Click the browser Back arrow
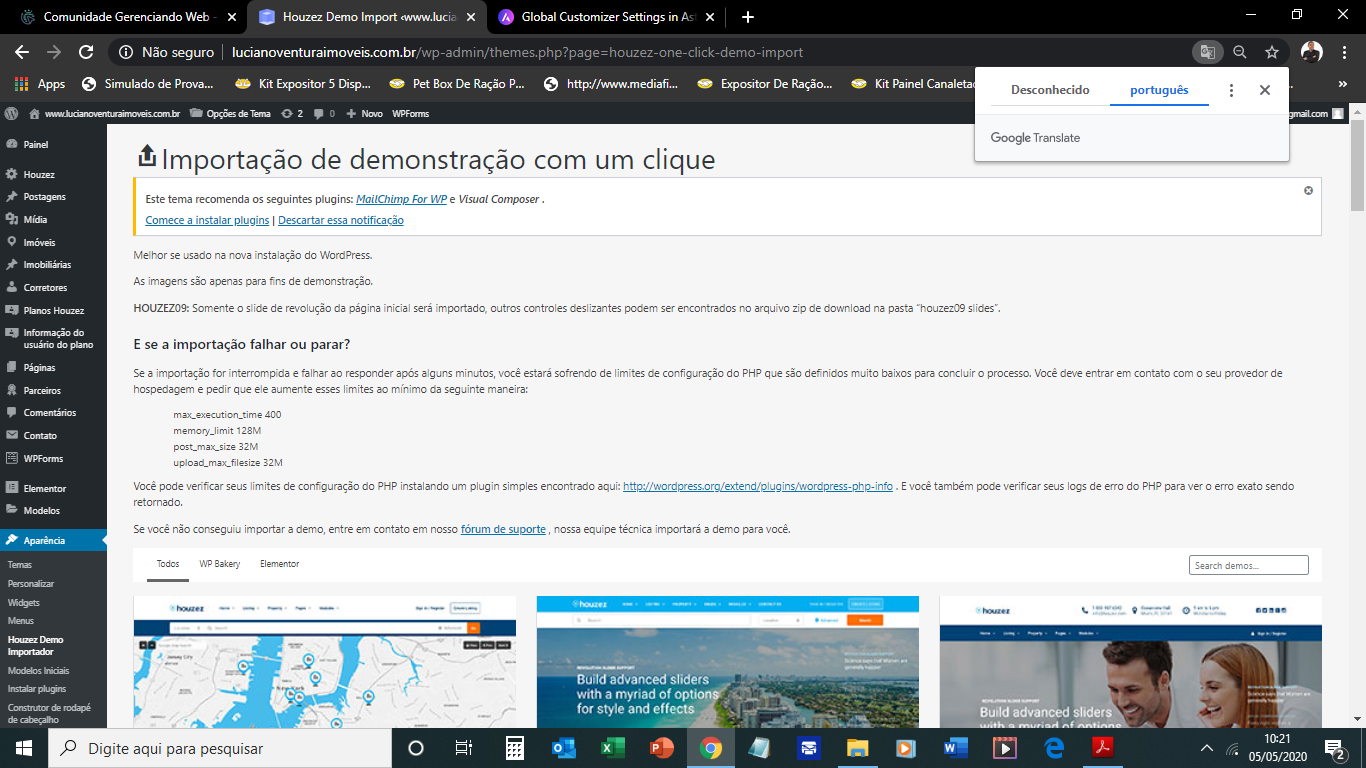 [x=22, y=52]
